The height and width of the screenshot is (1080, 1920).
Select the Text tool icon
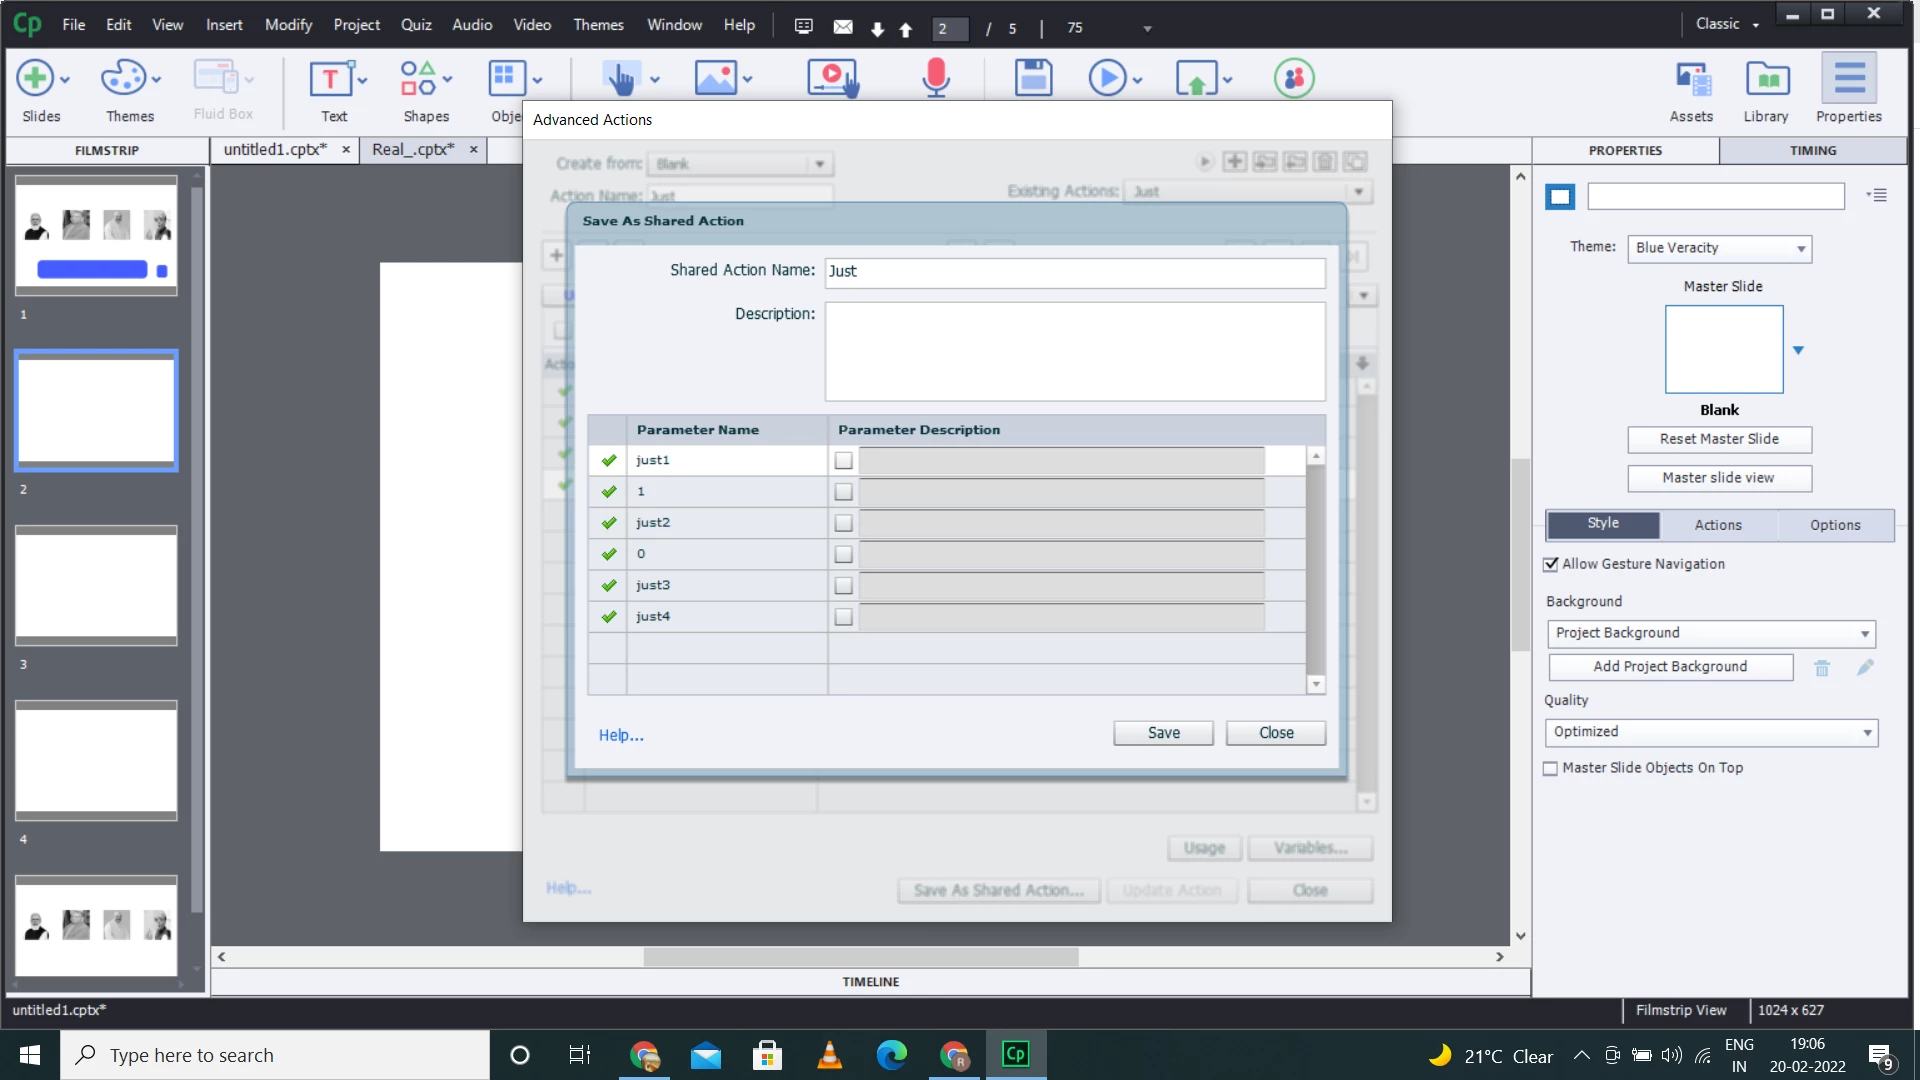click(330, 78)
